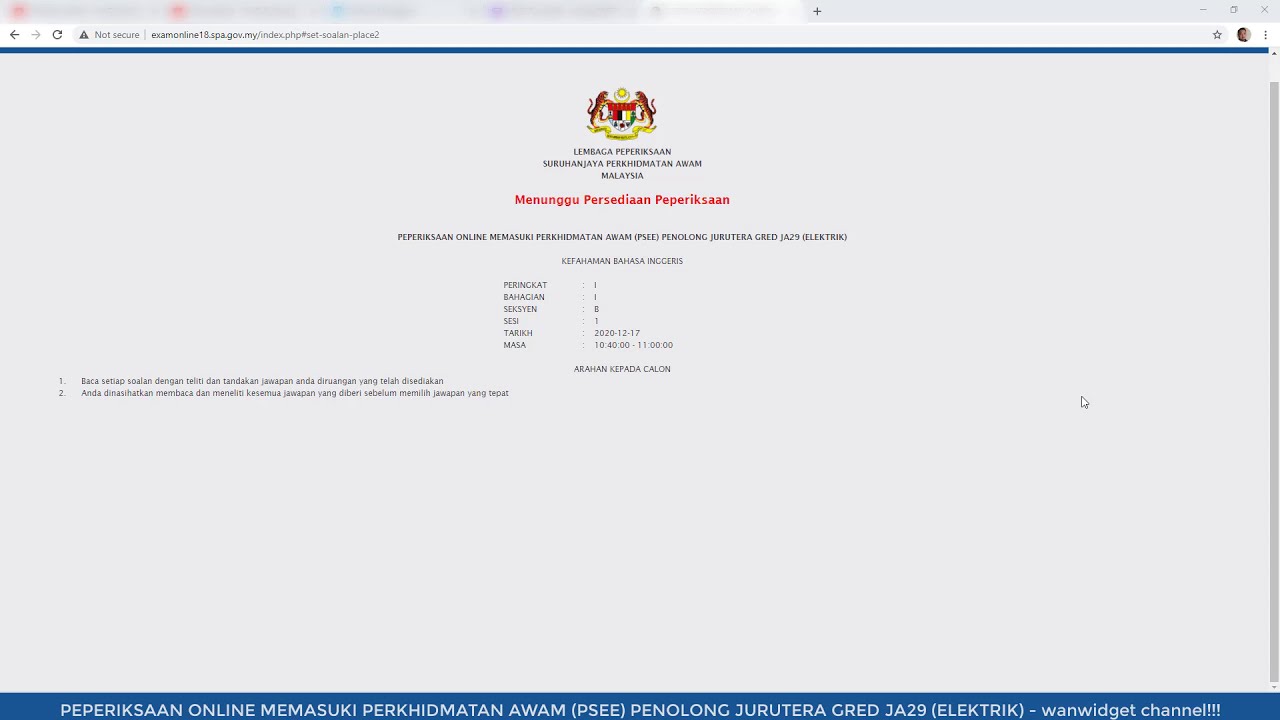This screenshot has width=1280, height=720.
Task: Click the KEFAHAMAN BAHASA INGGERIS subtitle
Action: pos(622,261)
